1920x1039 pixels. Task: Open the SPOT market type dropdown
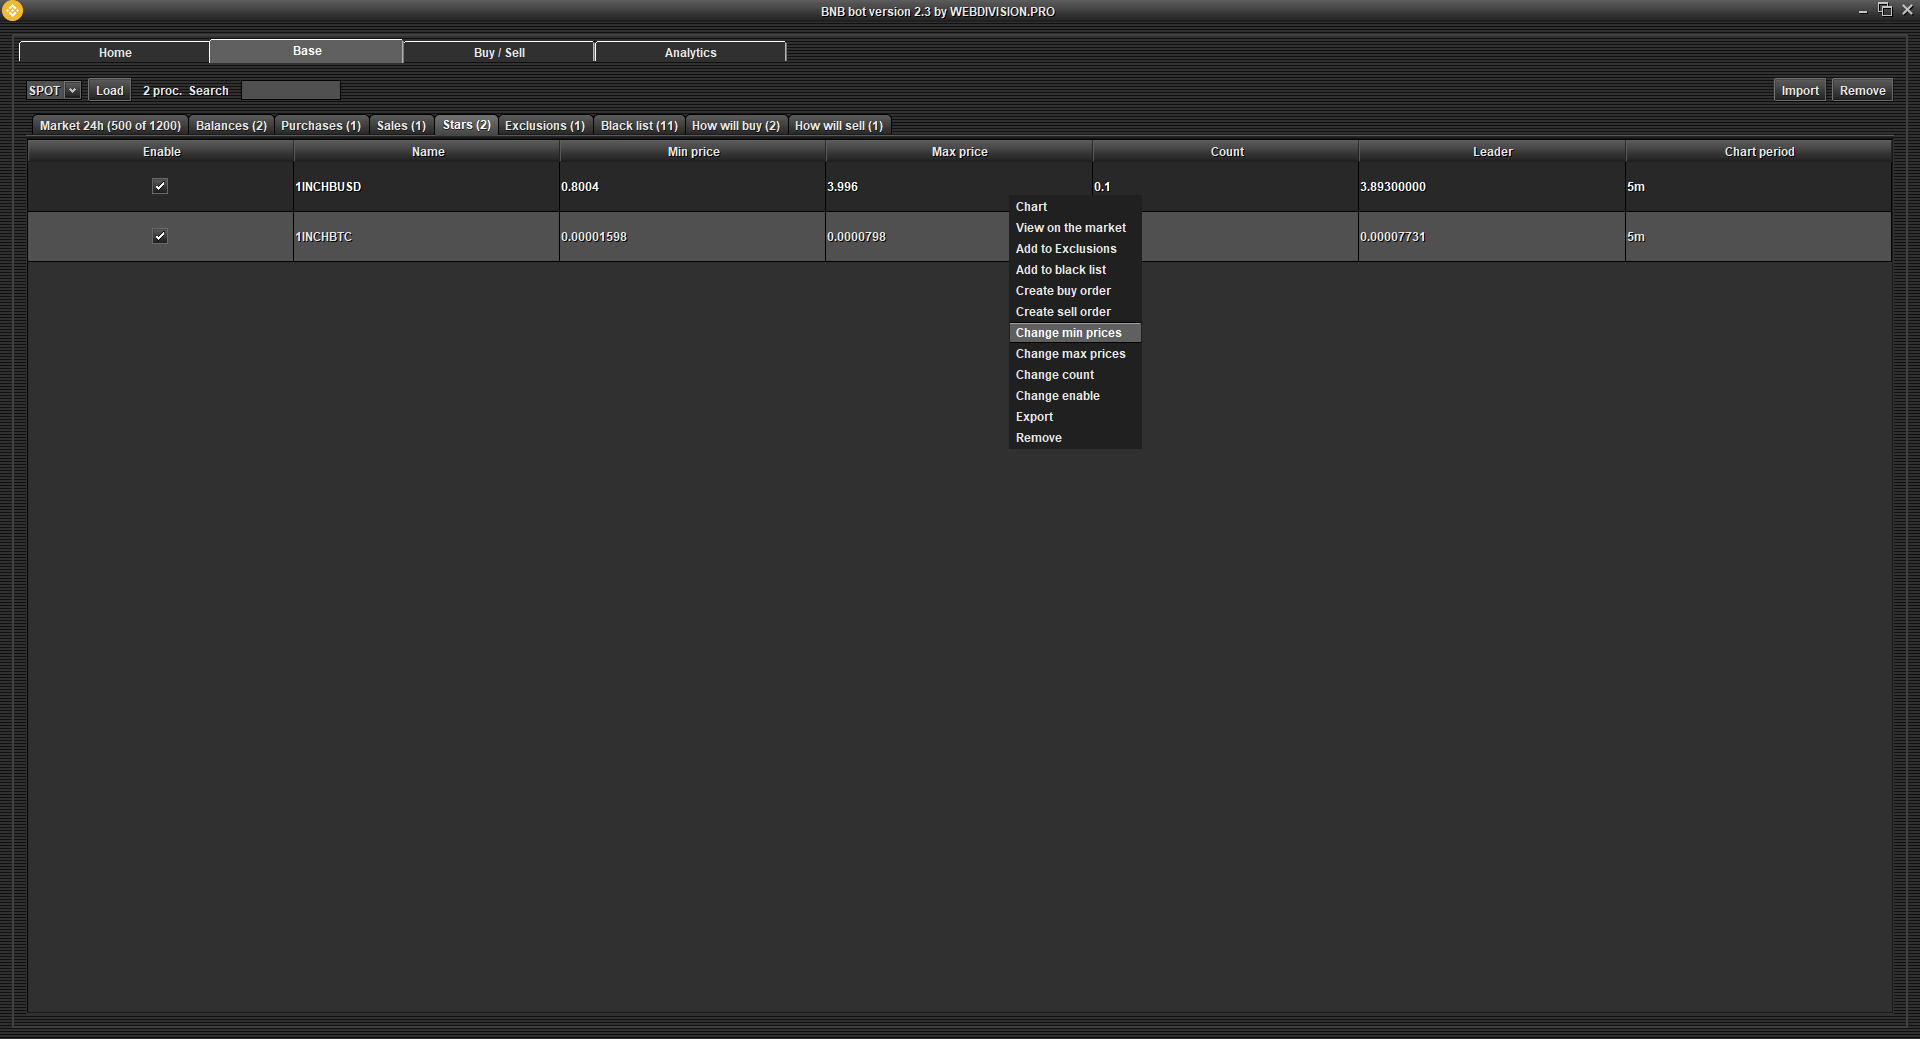coord(53,90)
